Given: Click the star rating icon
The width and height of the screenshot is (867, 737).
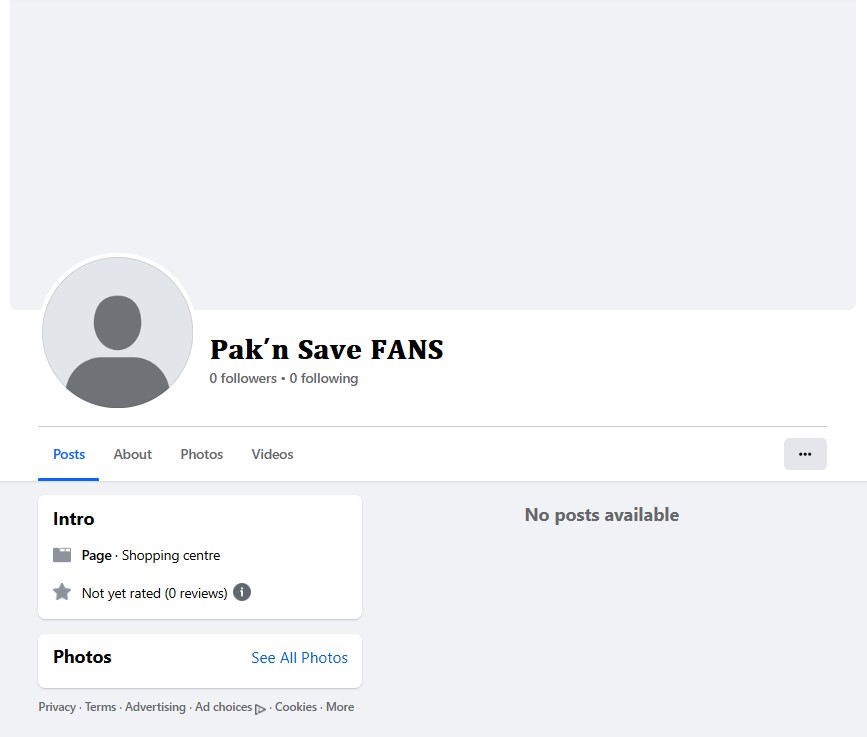Looking at the screenshot, I should point(62,592).
